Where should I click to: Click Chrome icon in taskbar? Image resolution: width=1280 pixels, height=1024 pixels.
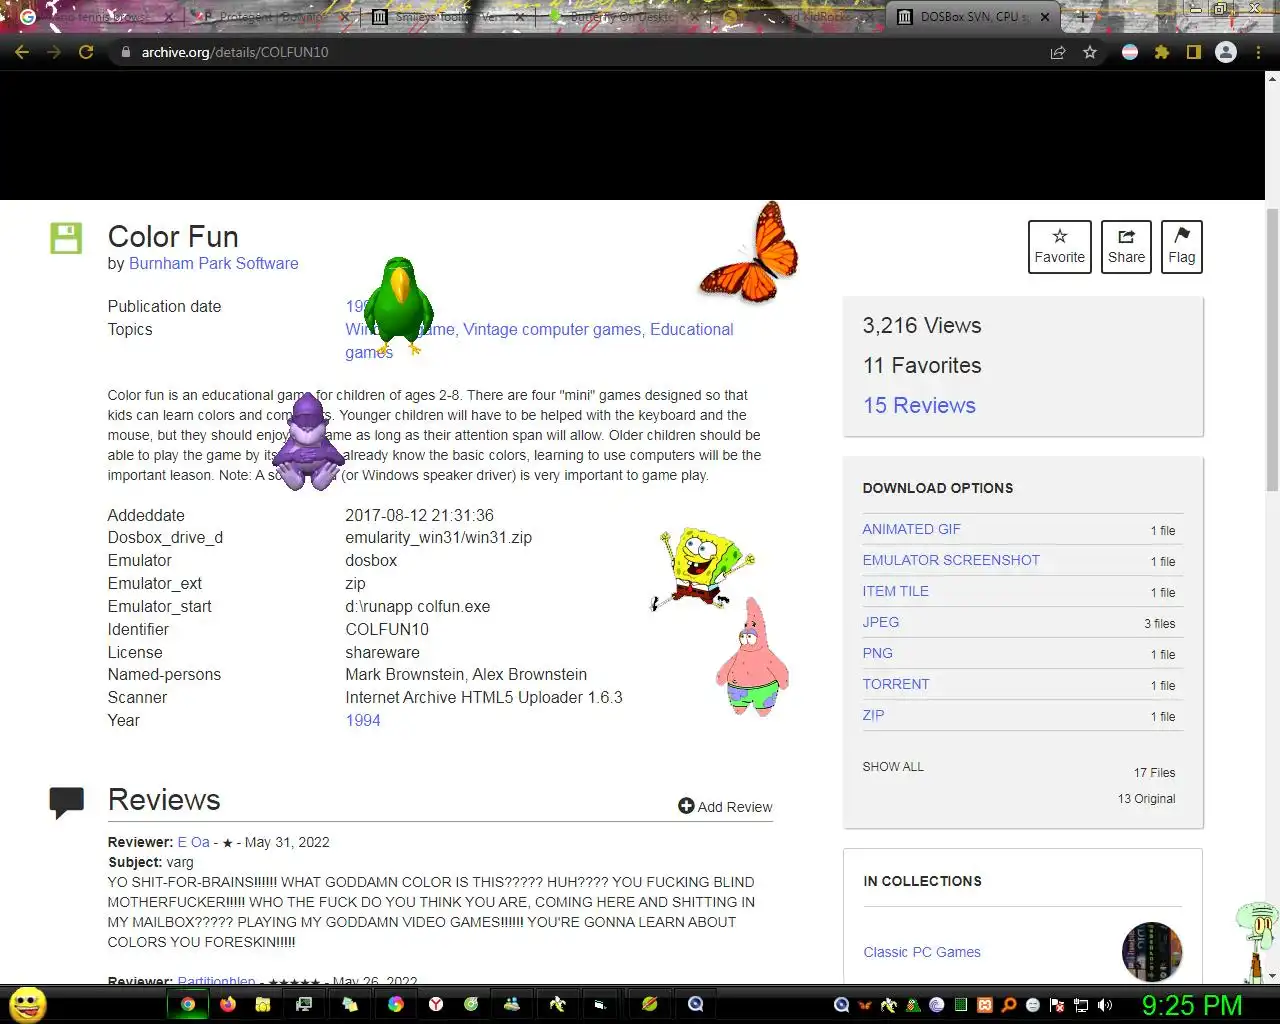pyautogui.click(x=187, y=1004)
